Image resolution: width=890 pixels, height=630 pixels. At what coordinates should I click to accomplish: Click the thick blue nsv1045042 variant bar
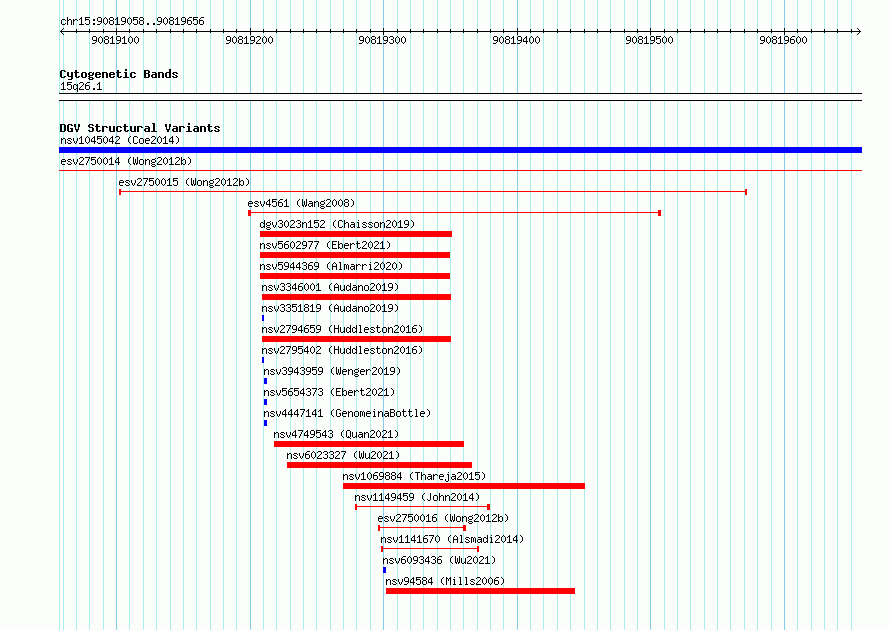tap(460, 150)
